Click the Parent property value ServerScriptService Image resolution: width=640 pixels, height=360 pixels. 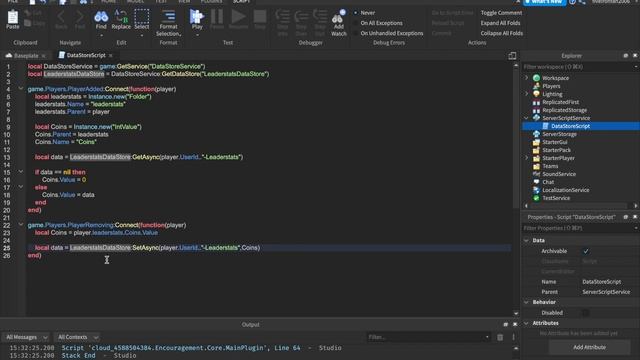point(606,292)
